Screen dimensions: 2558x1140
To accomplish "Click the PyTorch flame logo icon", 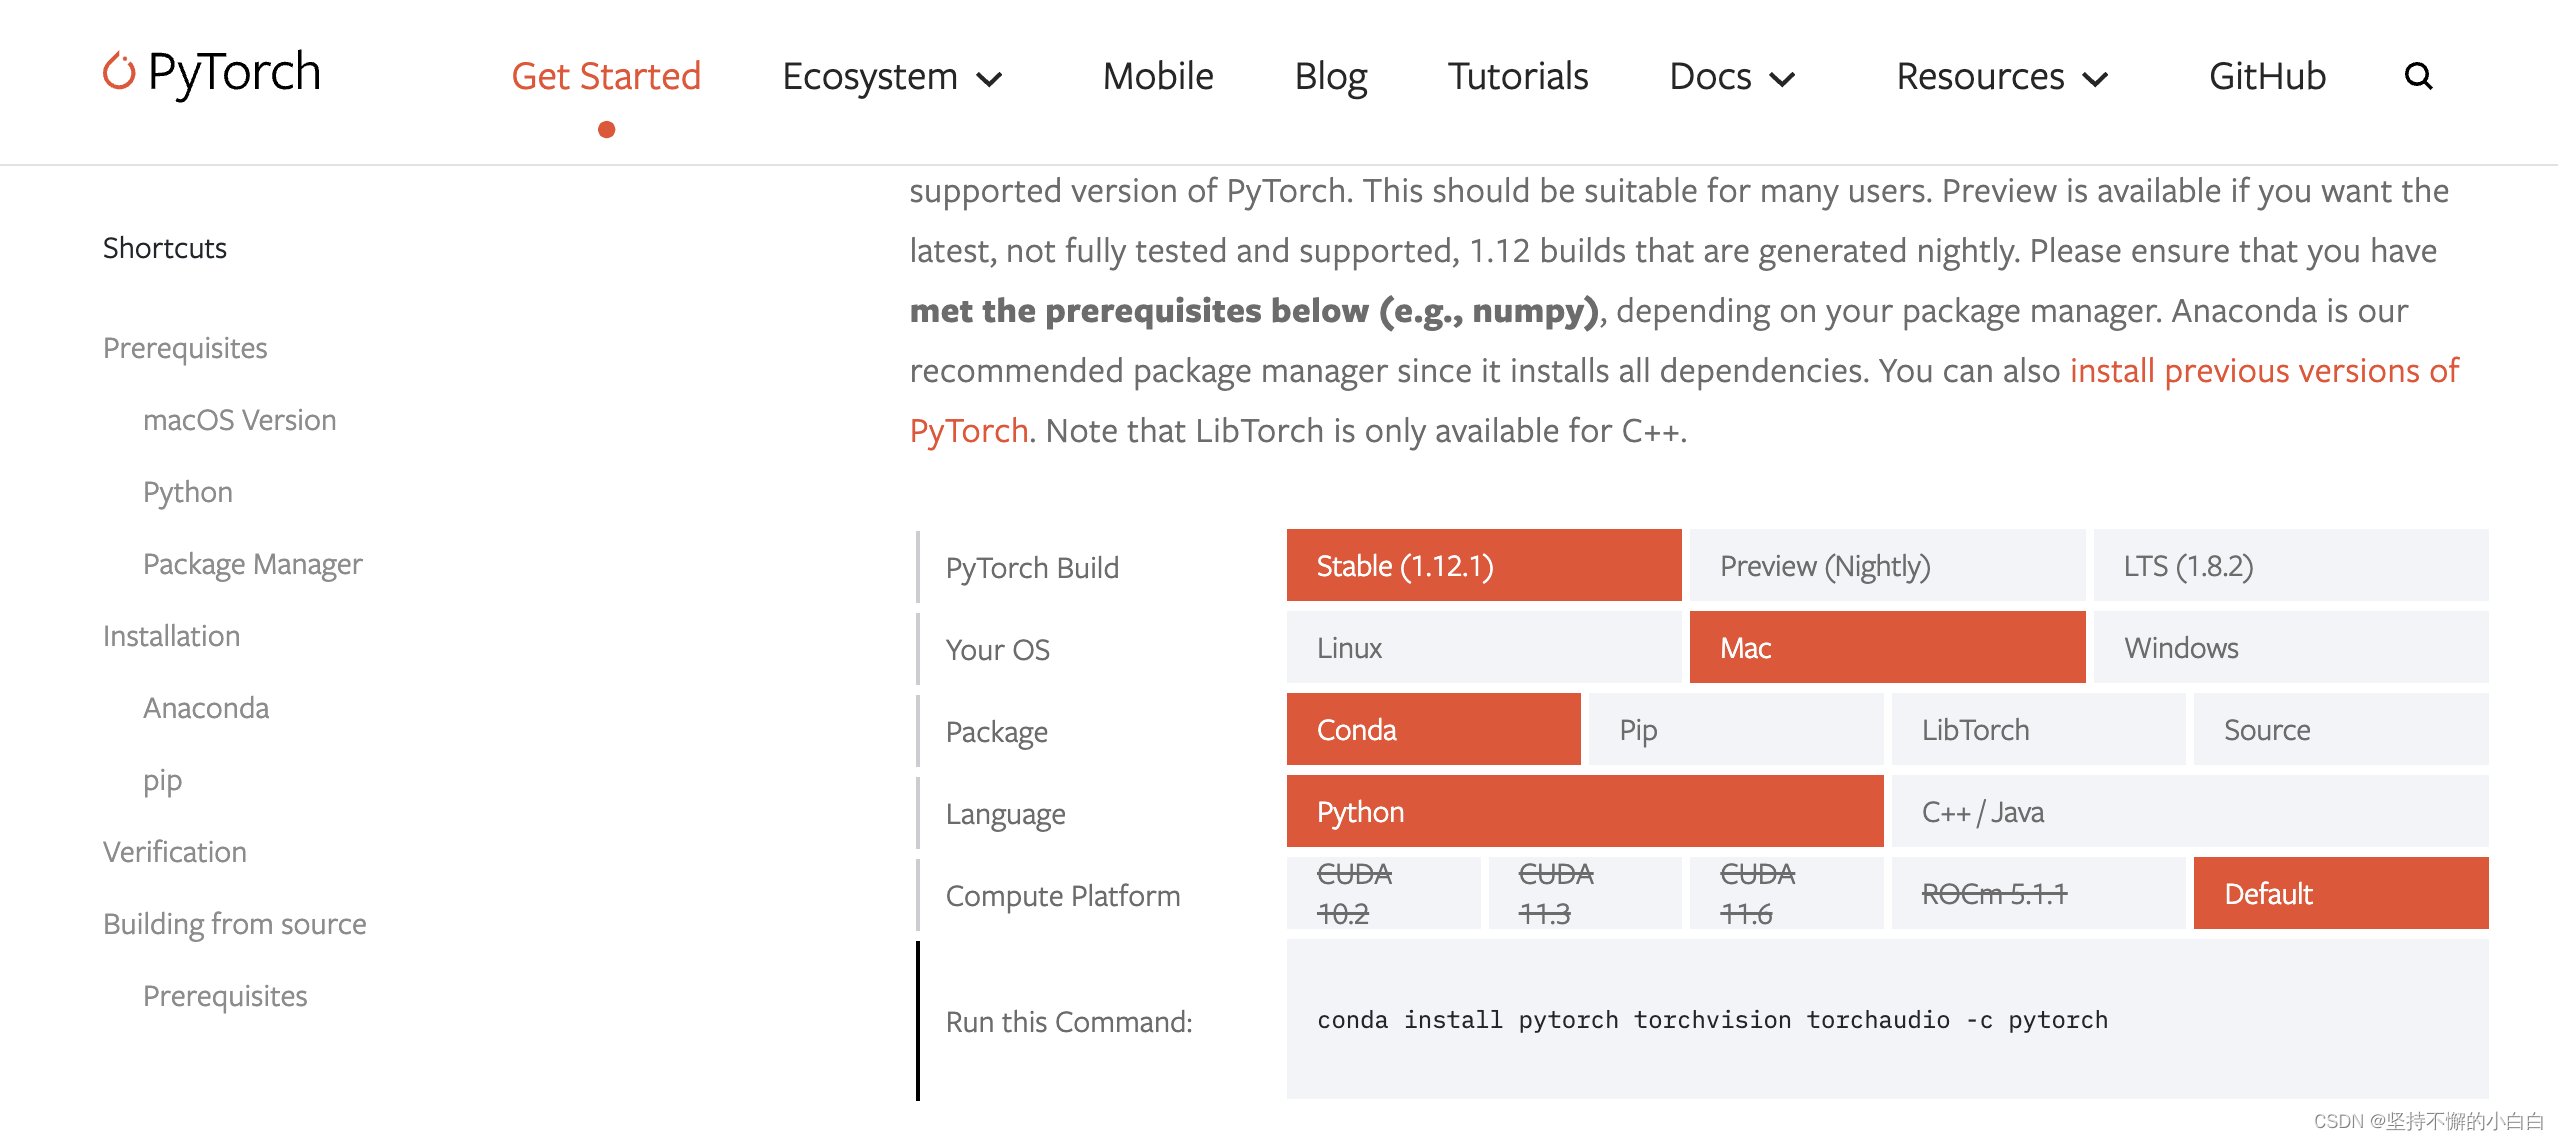I will coord(119,71).
